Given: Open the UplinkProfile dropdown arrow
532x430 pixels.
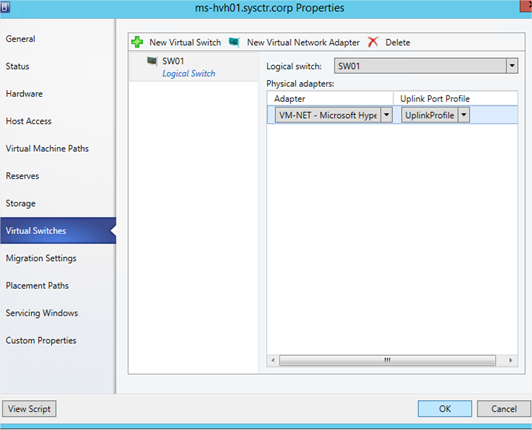Looking at the screenshot, I should tap(464, 115).
